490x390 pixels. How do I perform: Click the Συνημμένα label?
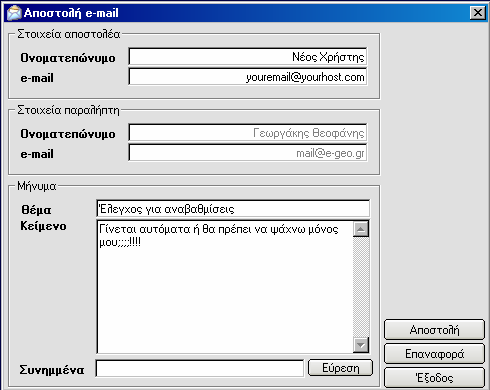pyautogui.click(x=52, y=370)
